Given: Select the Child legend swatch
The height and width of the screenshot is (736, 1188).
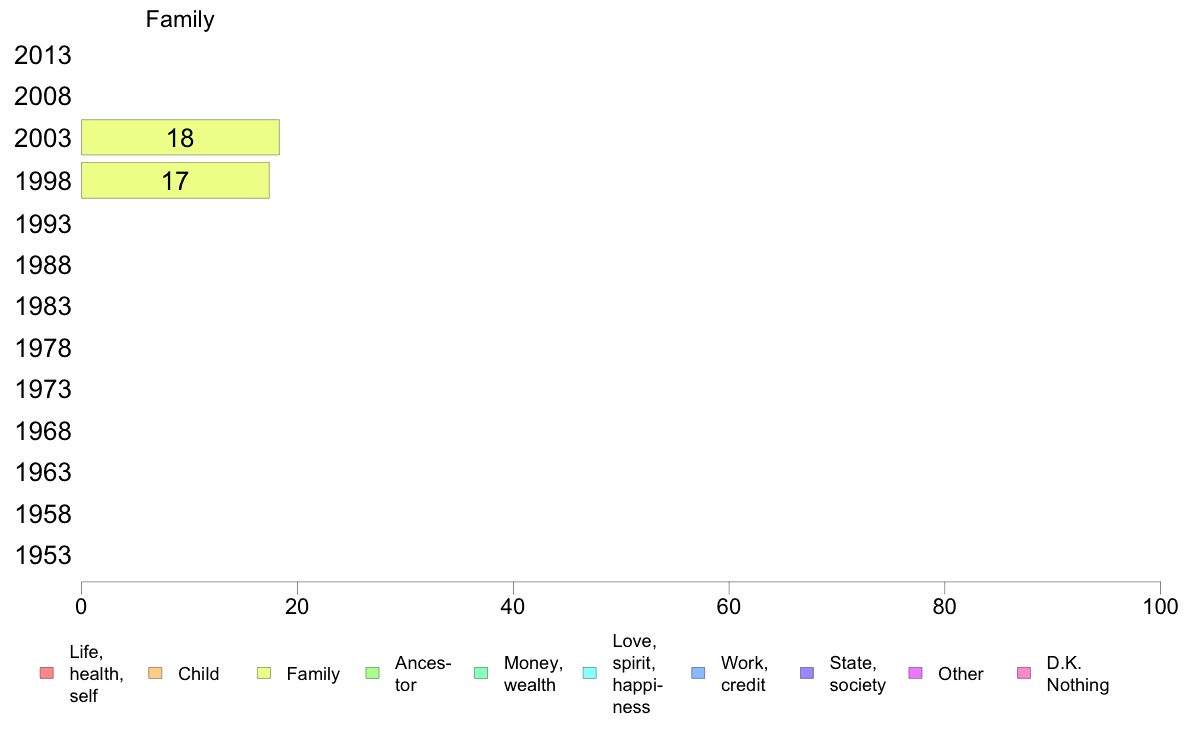Looking at the screenshot, I should coord(155,673).
